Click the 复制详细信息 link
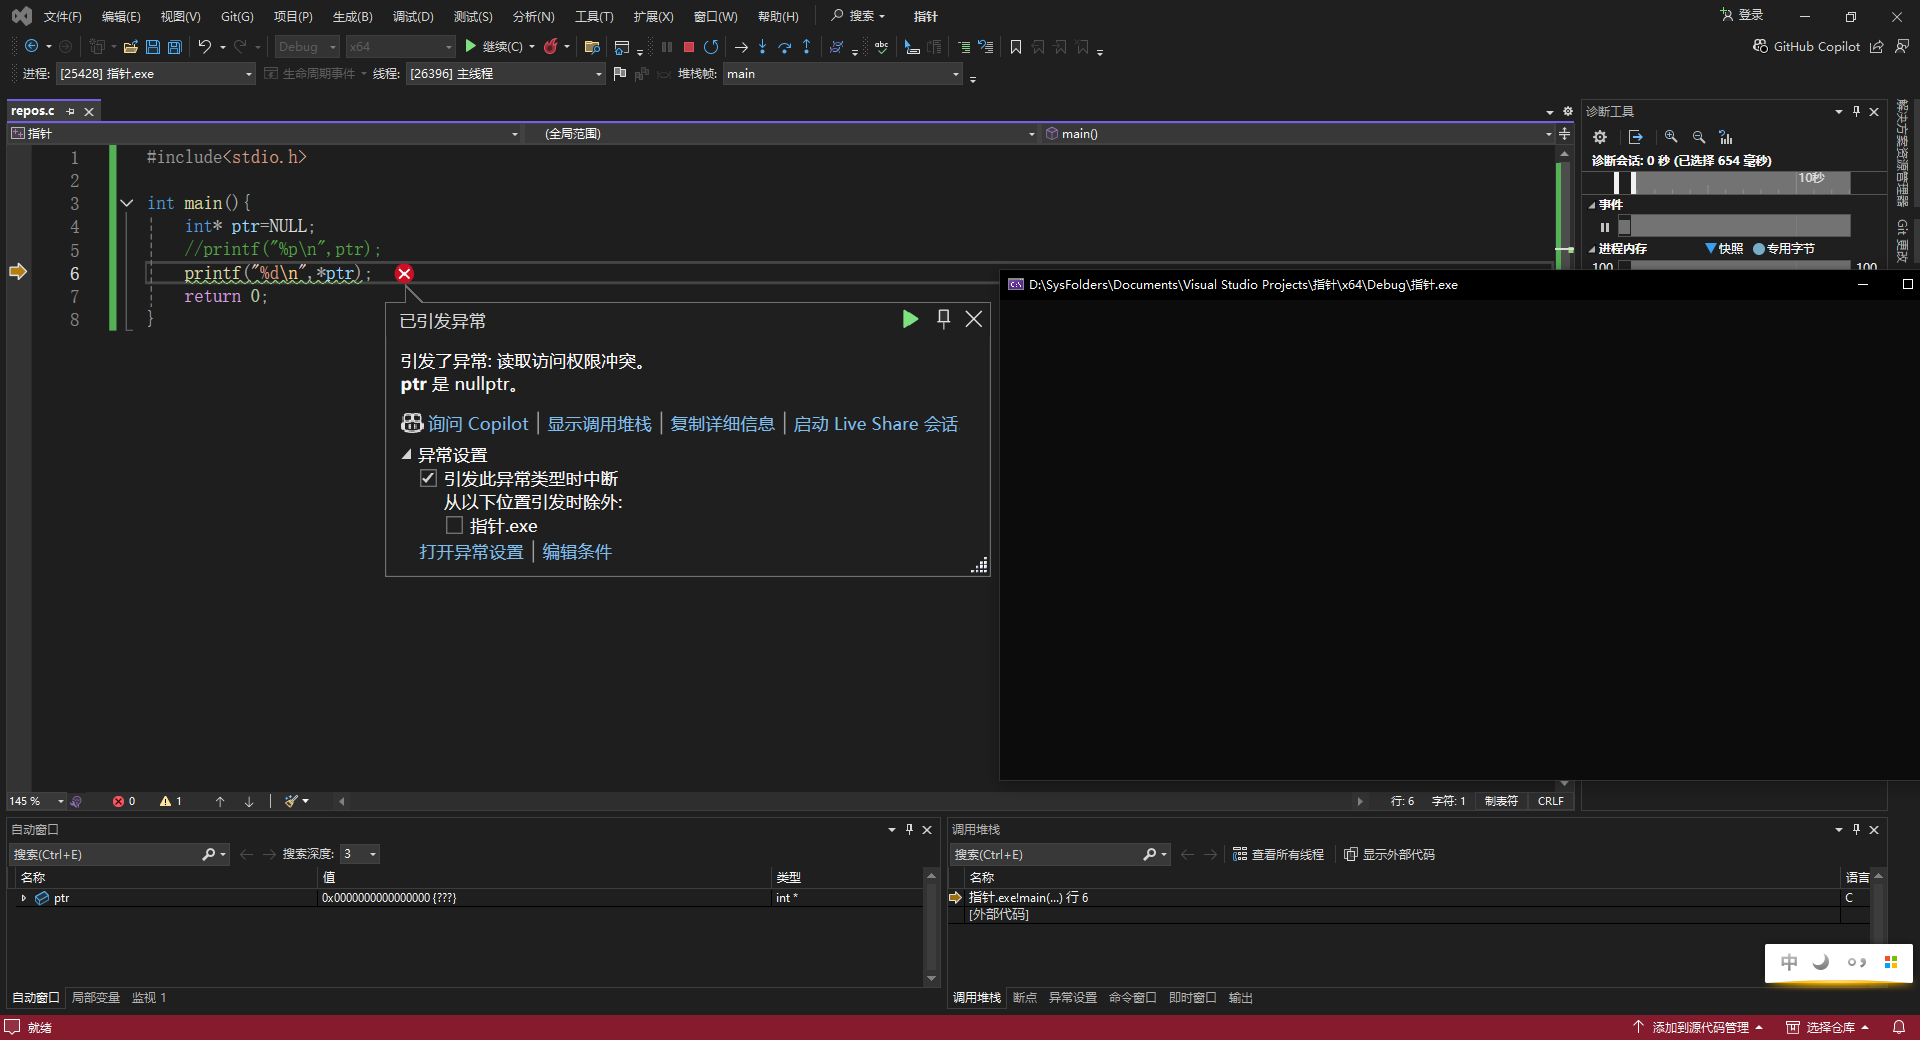Image resolution: width=1920 pixels, height=1040 pixels. [x=722, y=424]
